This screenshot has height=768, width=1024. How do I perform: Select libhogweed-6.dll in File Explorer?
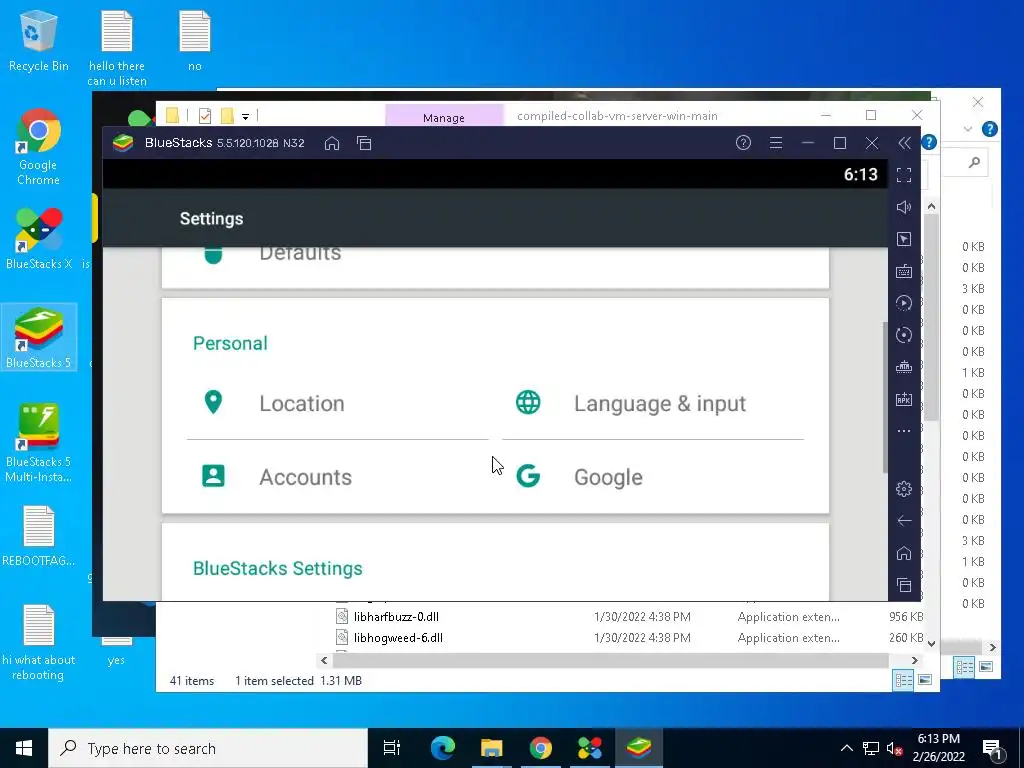(398, 637)
